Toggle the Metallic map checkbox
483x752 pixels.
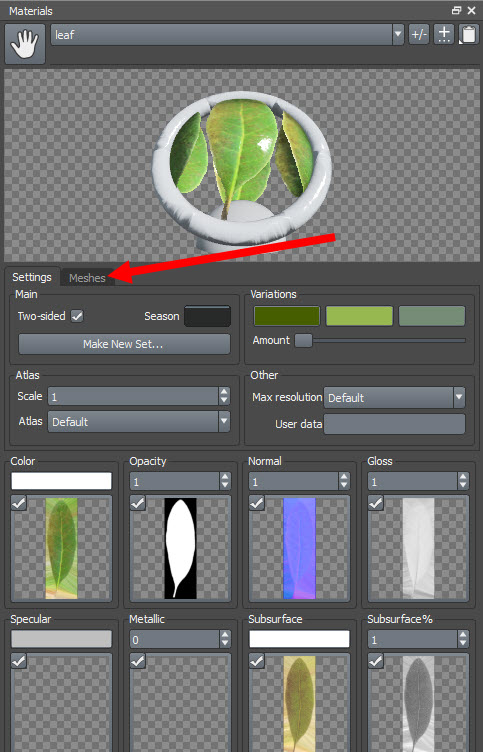[x=138, y=661]
